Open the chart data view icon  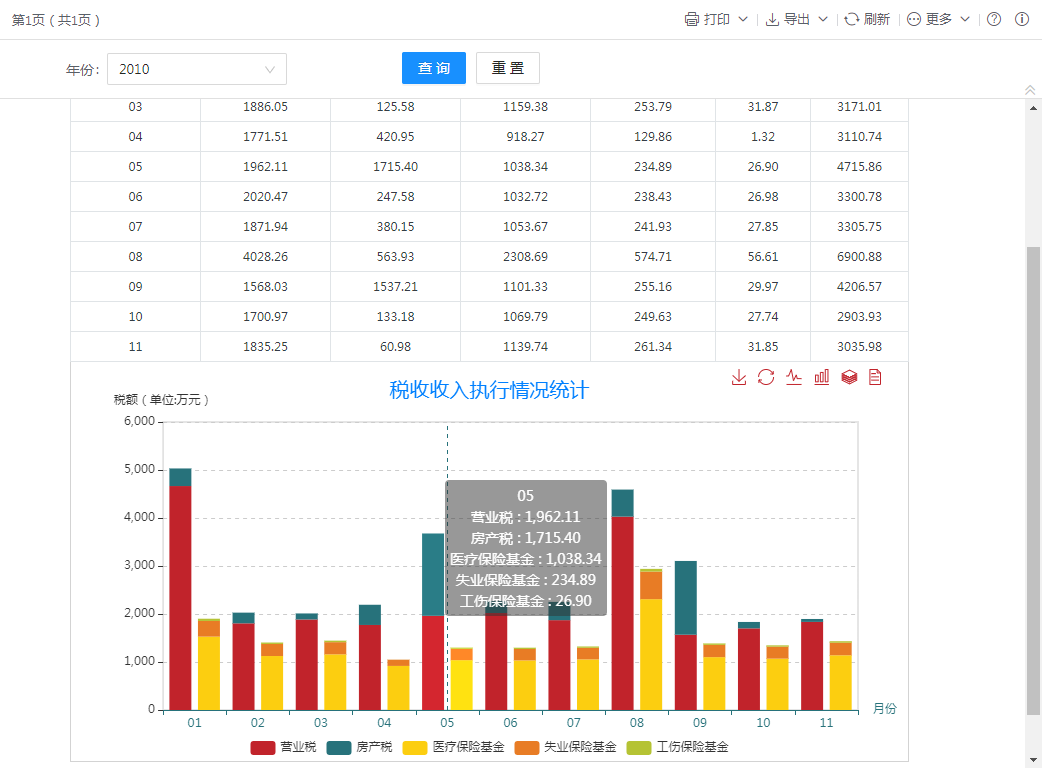click(875, 377)
